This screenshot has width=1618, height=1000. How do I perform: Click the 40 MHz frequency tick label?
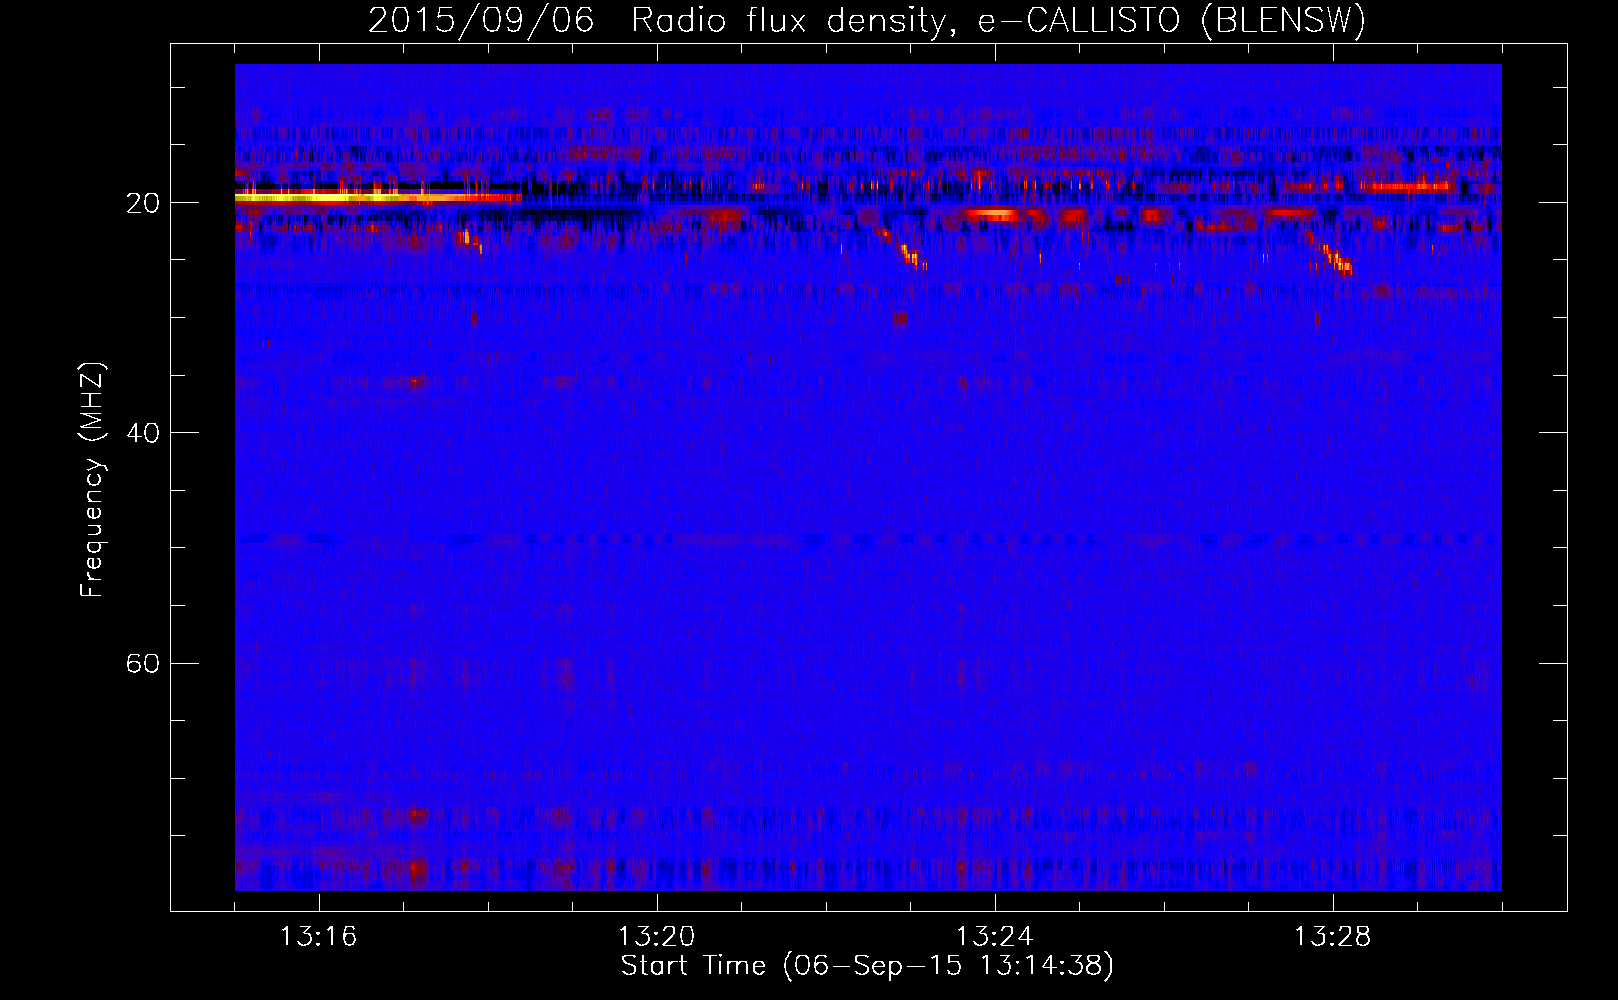coord(143,433)
